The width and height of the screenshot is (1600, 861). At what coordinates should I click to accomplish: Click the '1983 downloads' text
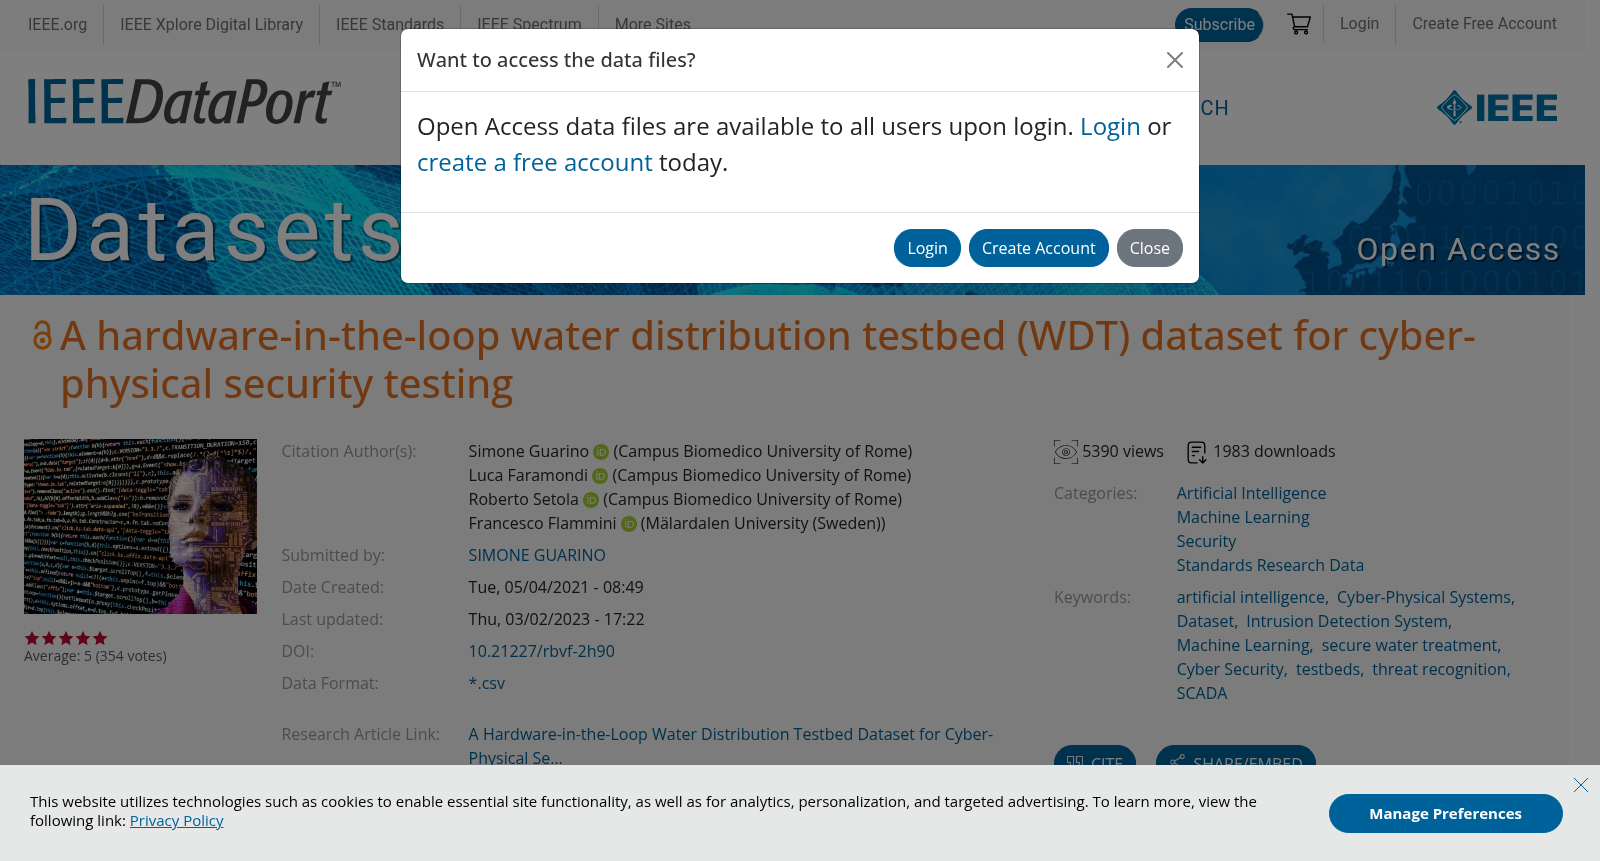pos(1274,452)
